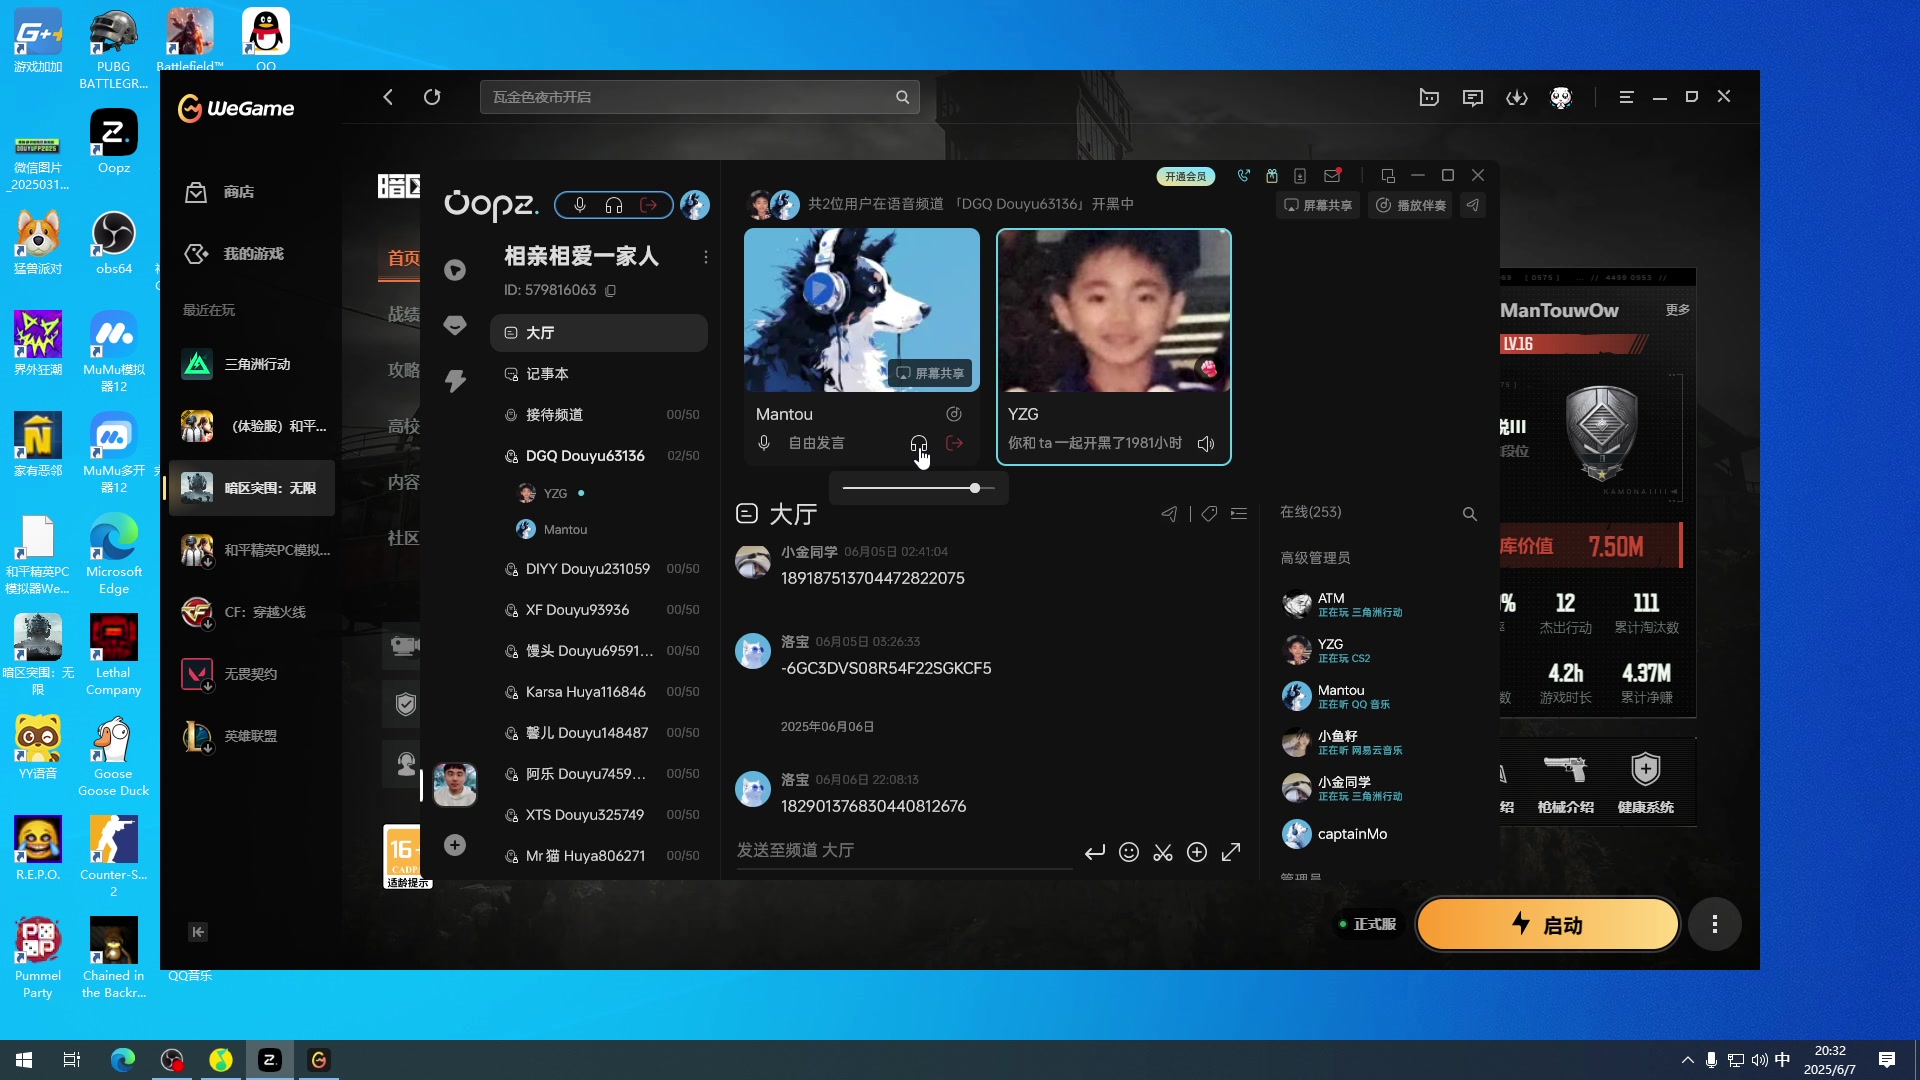Expand the message input box

click(x=1231, y=852)
